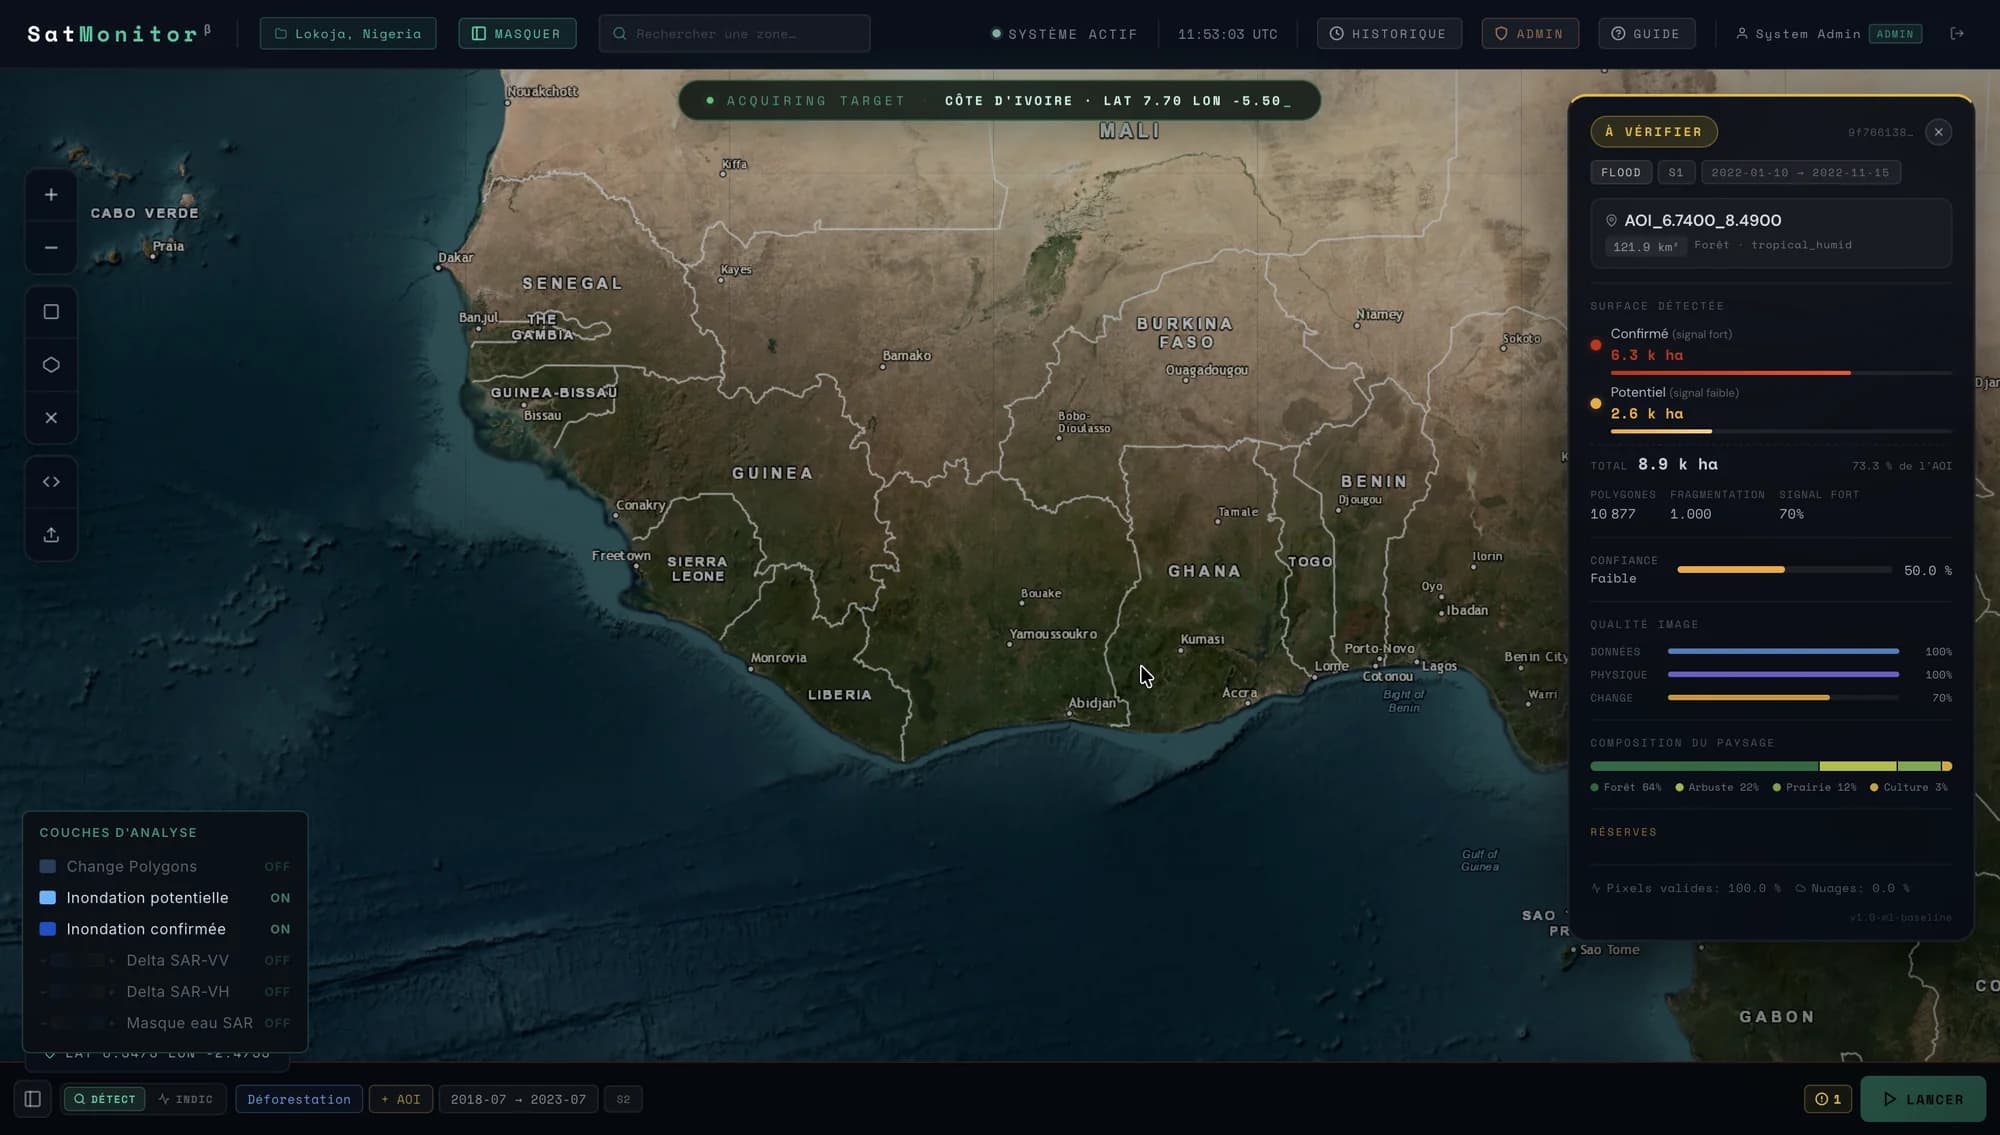Click the System Admin user profile

(1828, 34)
